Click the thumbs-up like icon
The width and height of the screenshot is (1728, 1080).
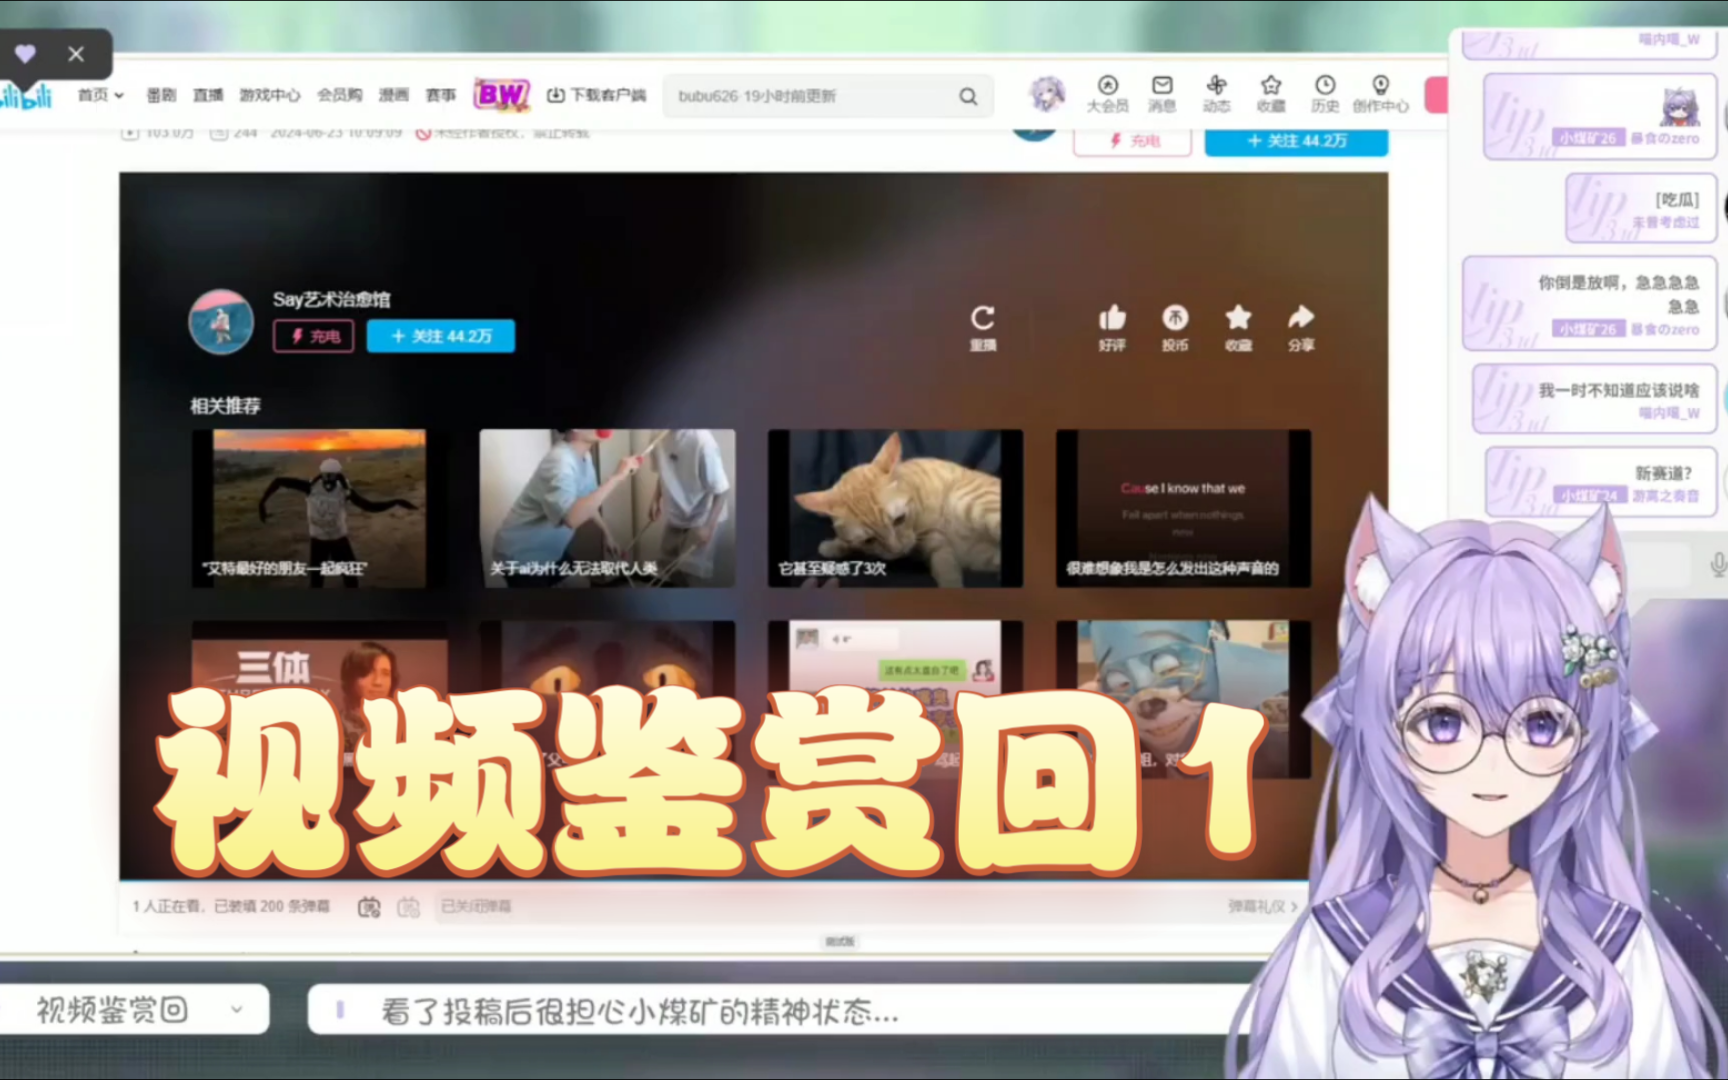[1112, 317]
